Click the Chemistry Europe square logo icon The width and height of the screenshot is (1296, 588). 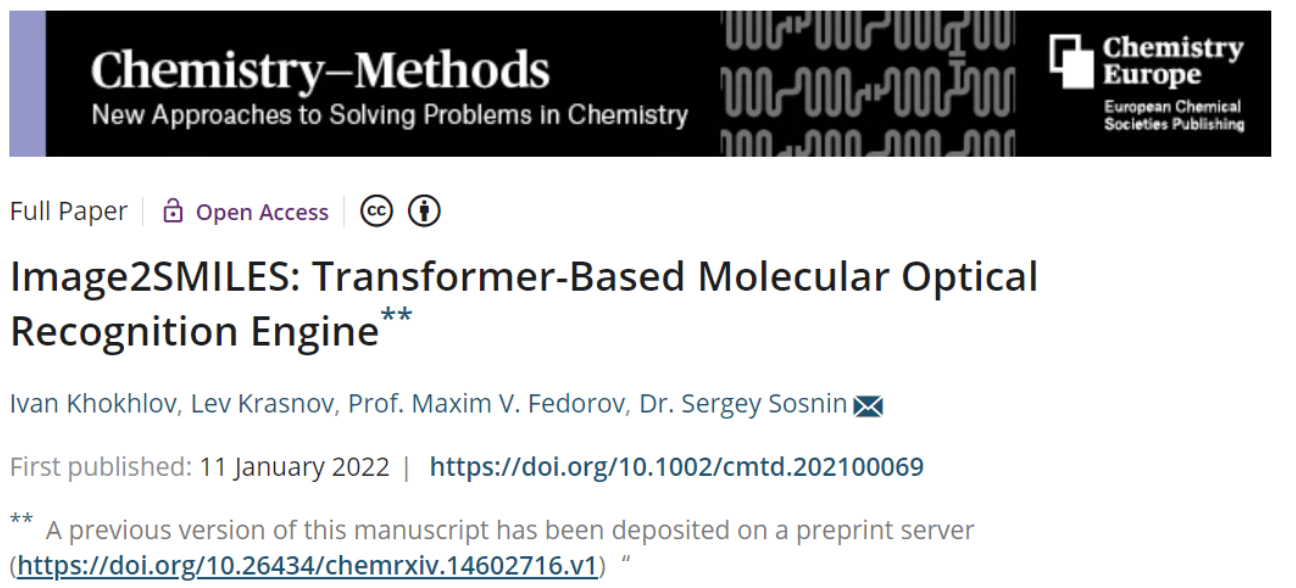pos(1072,60)
